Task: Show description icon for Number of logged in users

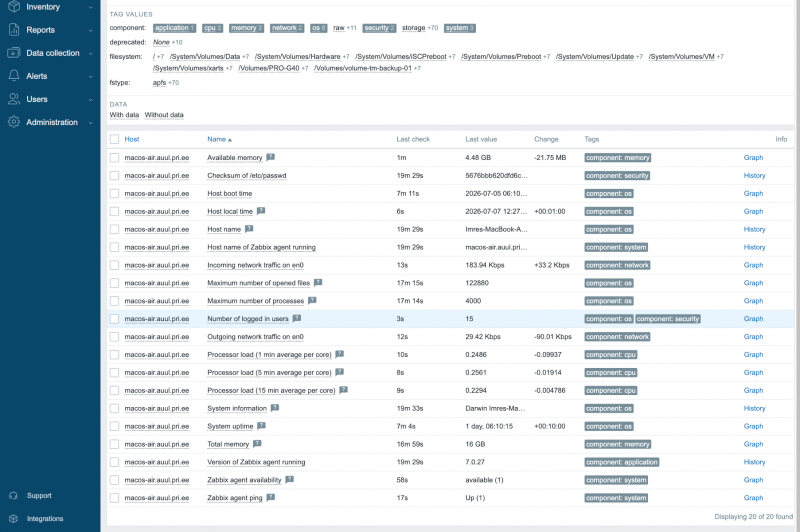Action: 296,318
